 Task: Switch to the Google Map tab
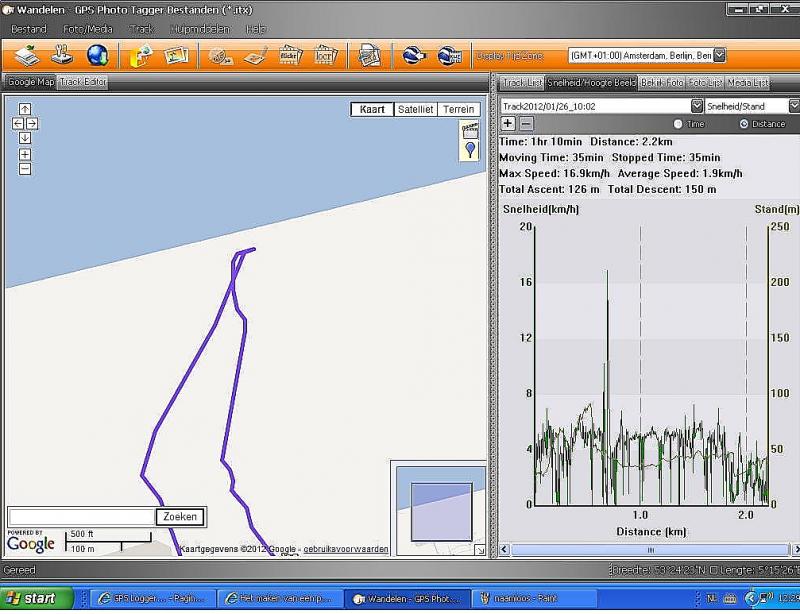(x=31, y=82)
